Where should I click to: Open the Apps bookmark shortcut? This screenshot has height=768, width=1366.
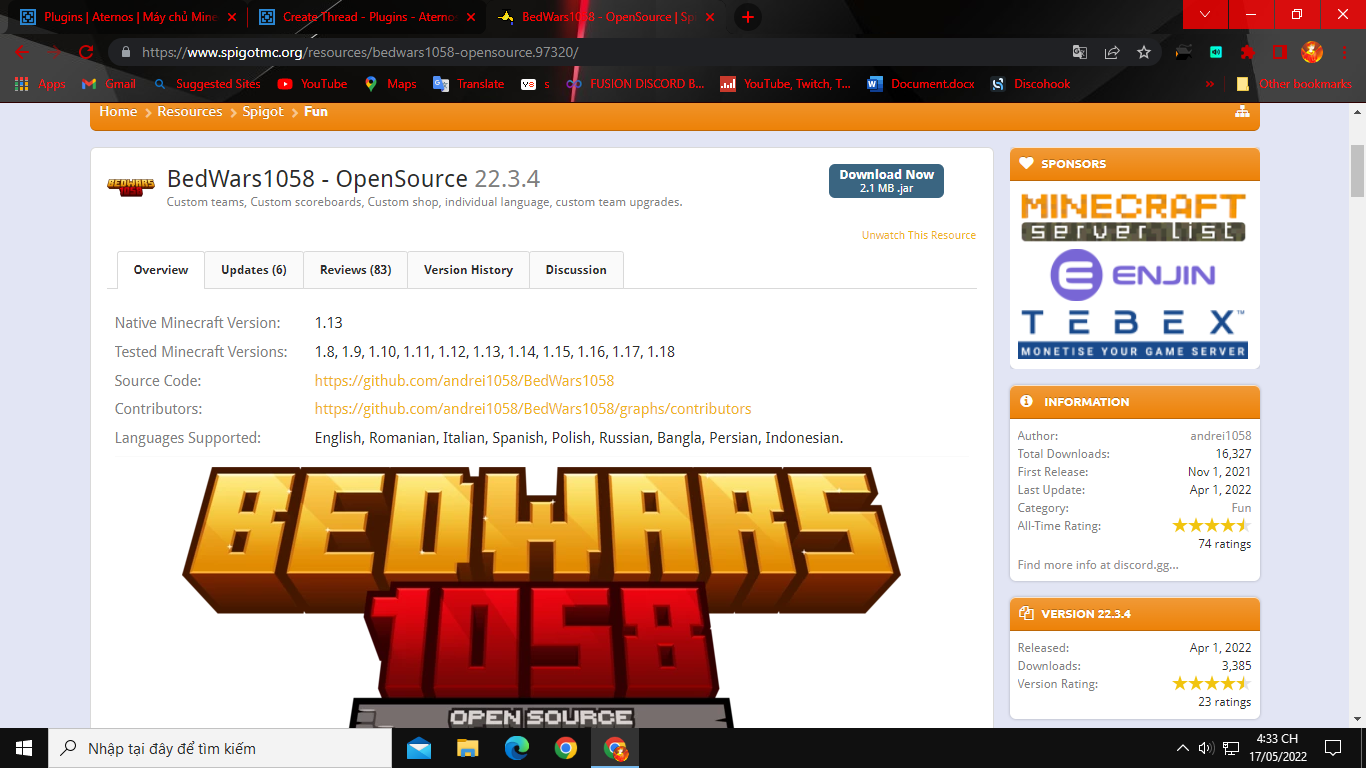40,84
